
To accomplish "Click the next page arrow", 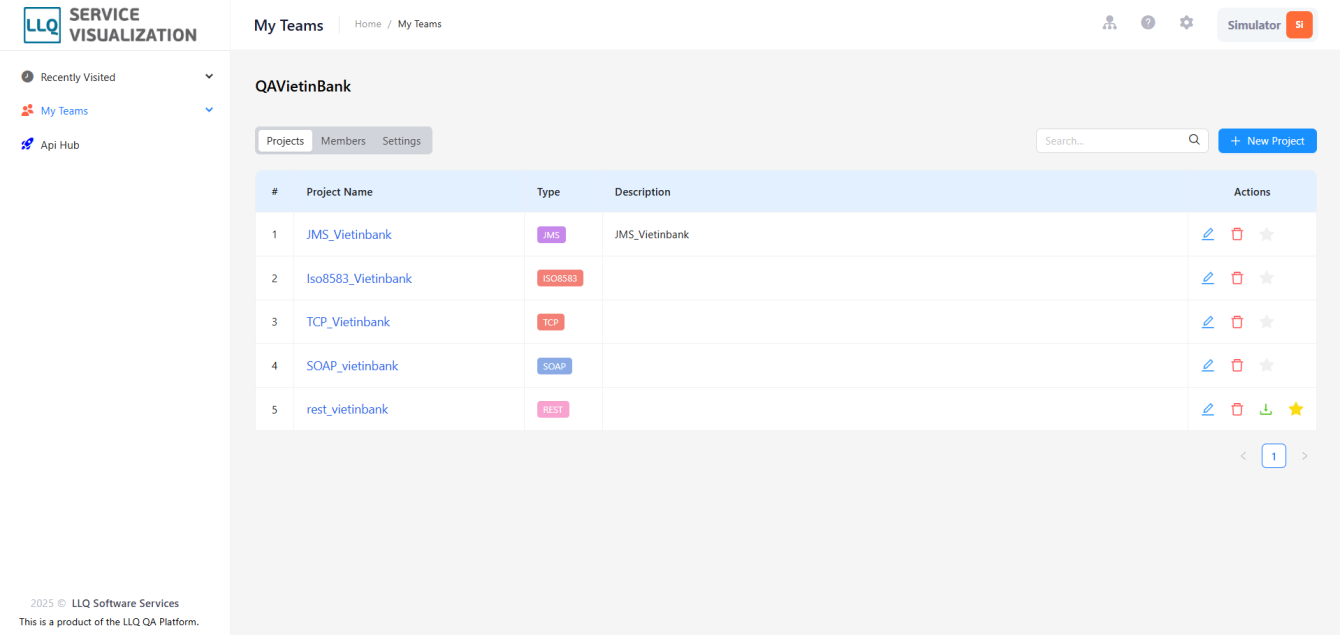I will pos(1304,456).
